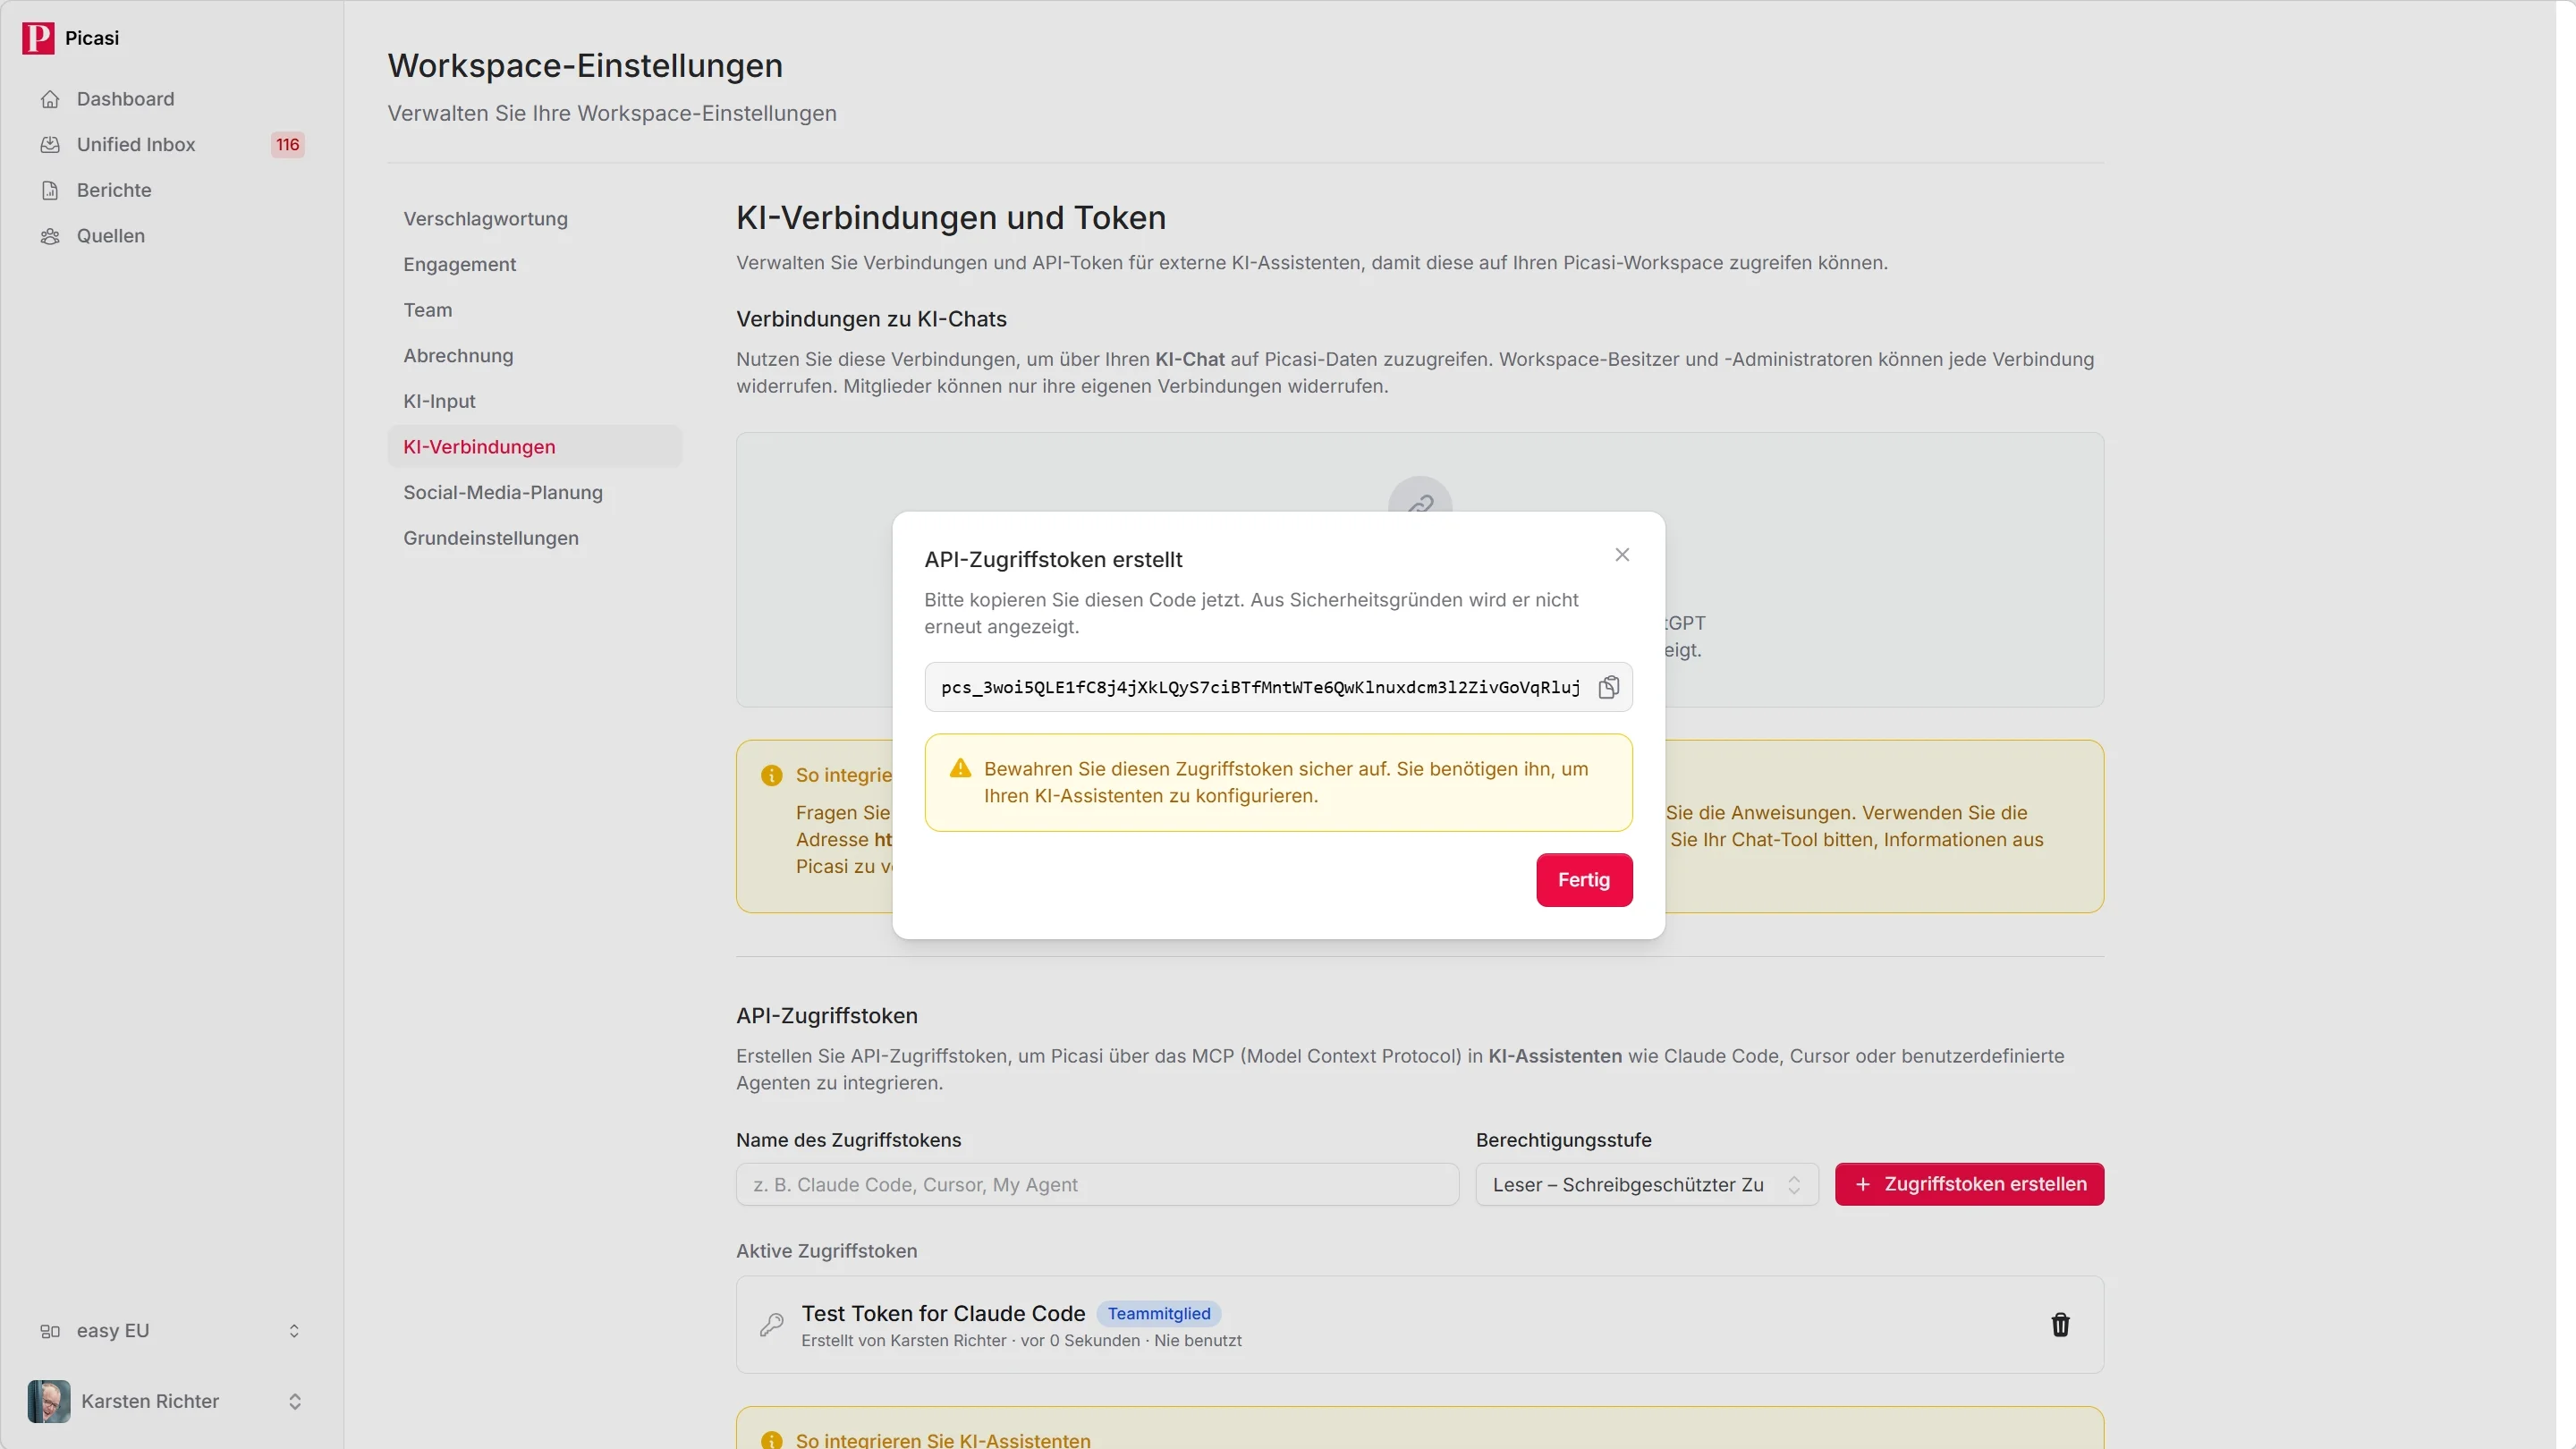Click the Unified Inbox tray icon
Image resolution: width=2576 pixels, height=1449 pixels.
(50, 145)
